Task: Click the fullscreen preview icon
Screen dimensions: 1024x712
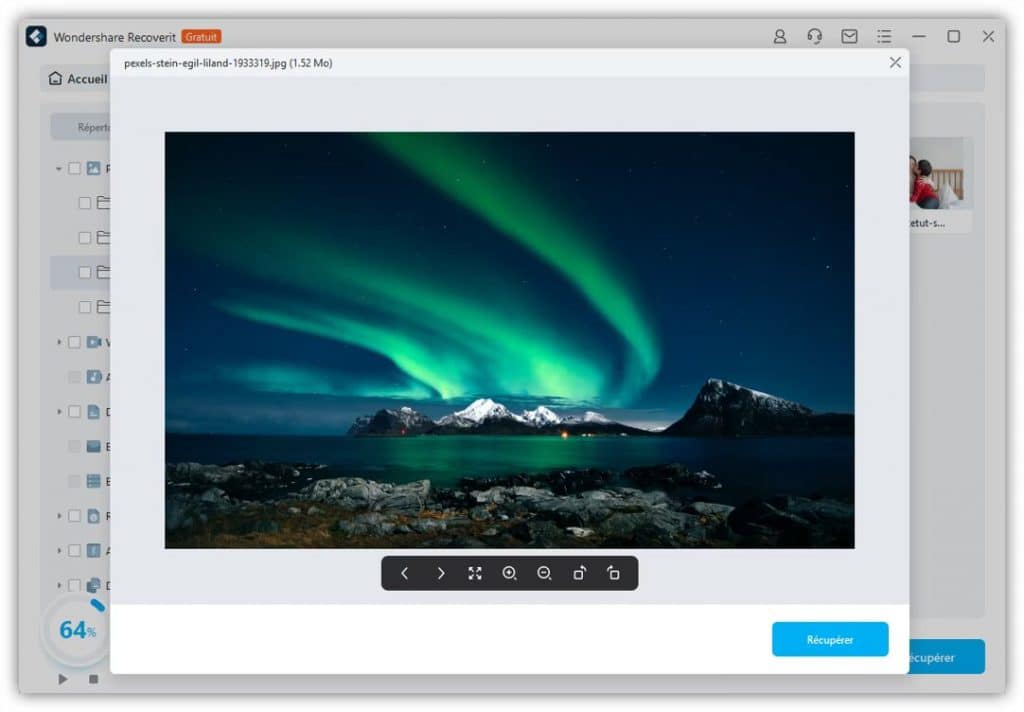Action: pyautogui.click(x=475, y=573)
